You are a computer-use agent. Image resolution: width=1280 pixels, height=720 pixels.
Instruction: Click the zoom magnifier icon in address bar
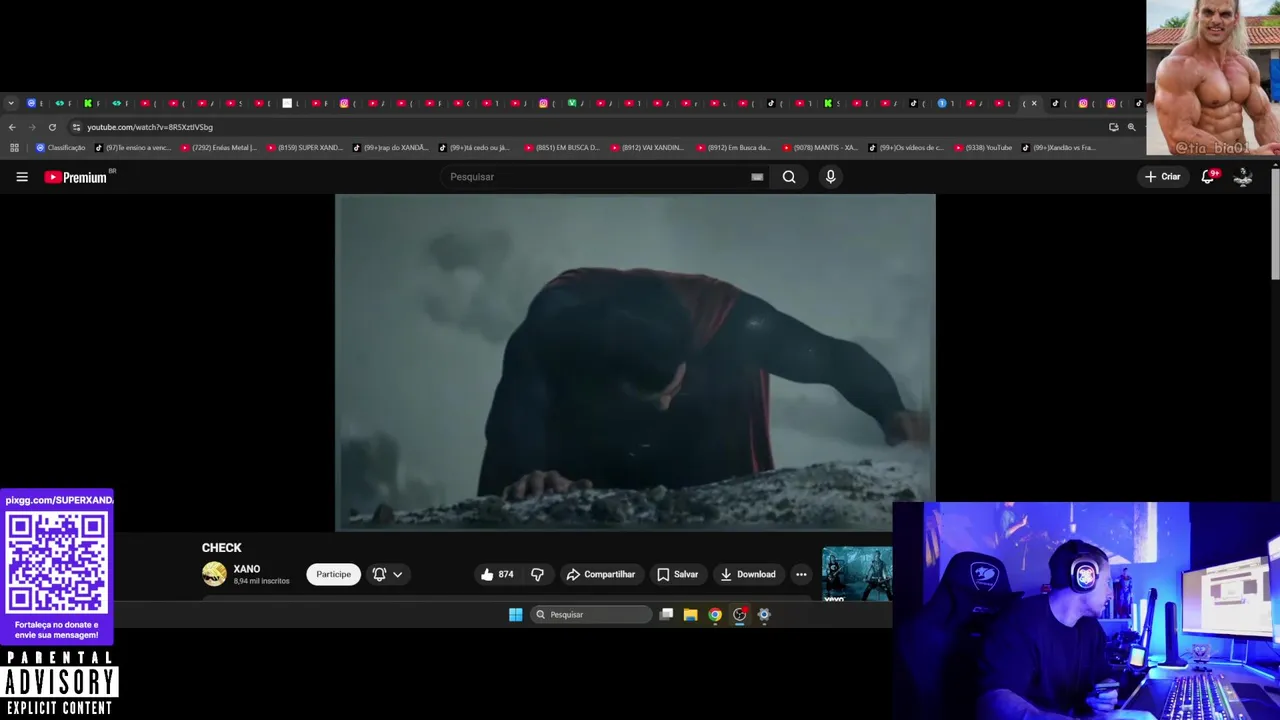[1131, 127]
